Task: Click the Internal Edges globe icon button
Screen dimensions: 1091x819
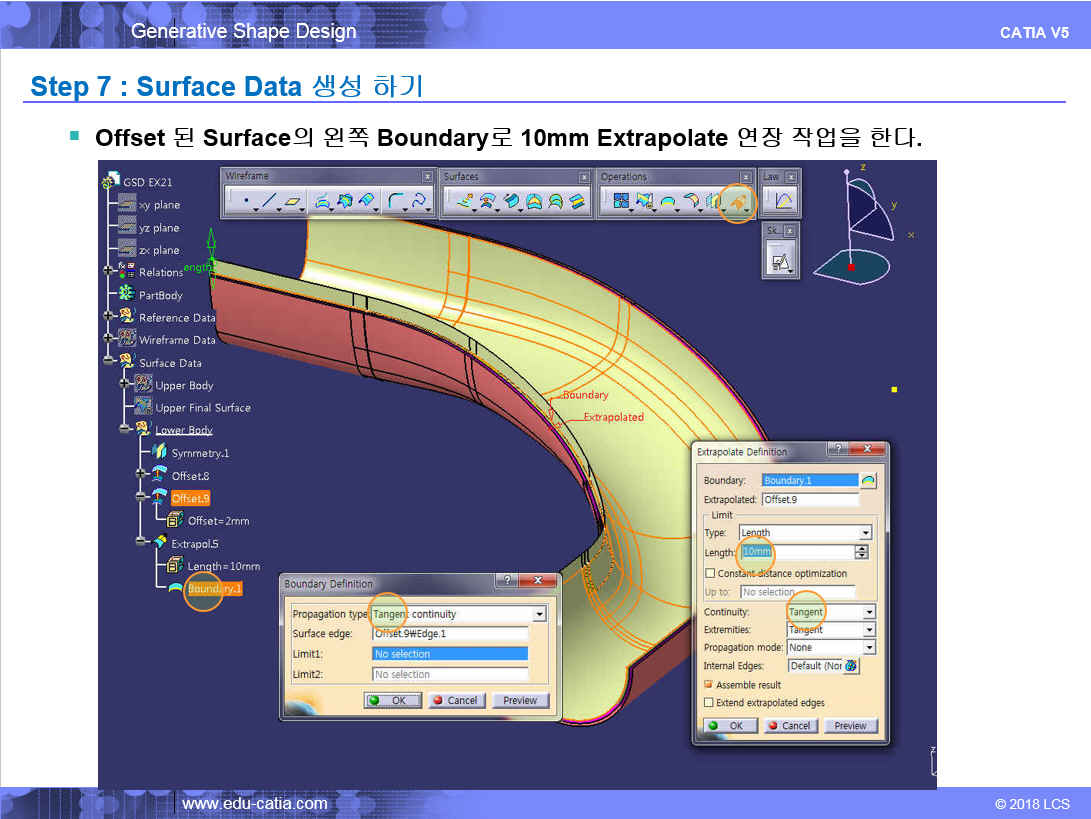Action: click(851, 666)
